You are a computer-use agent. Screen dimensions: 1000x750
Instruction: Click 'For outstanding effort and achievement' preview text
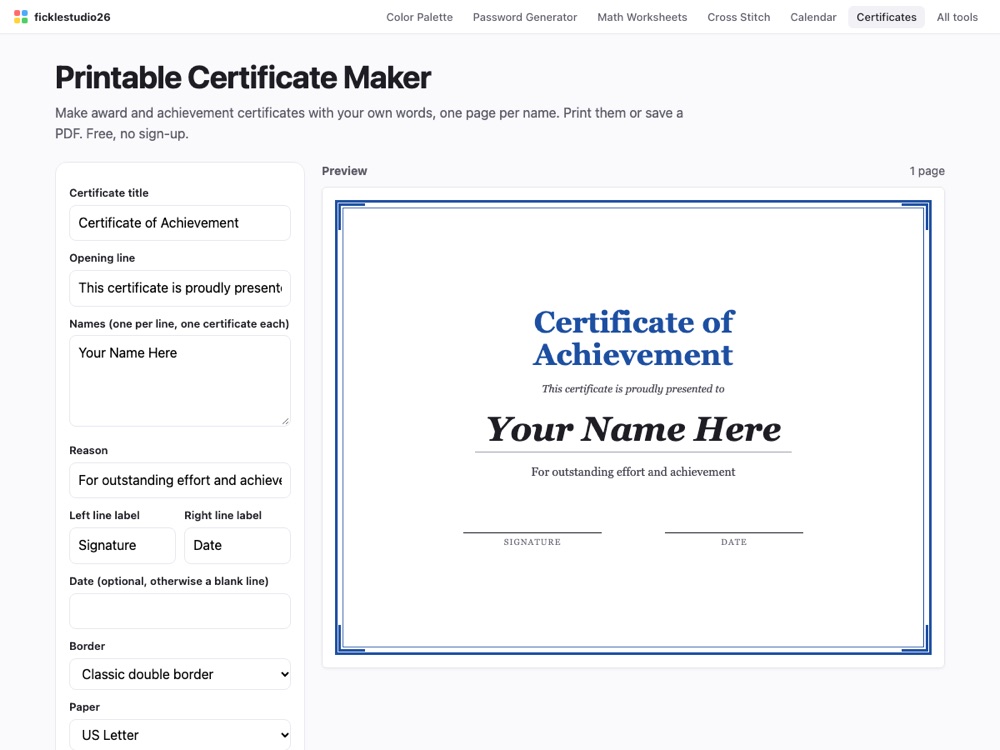coord(633,472)
